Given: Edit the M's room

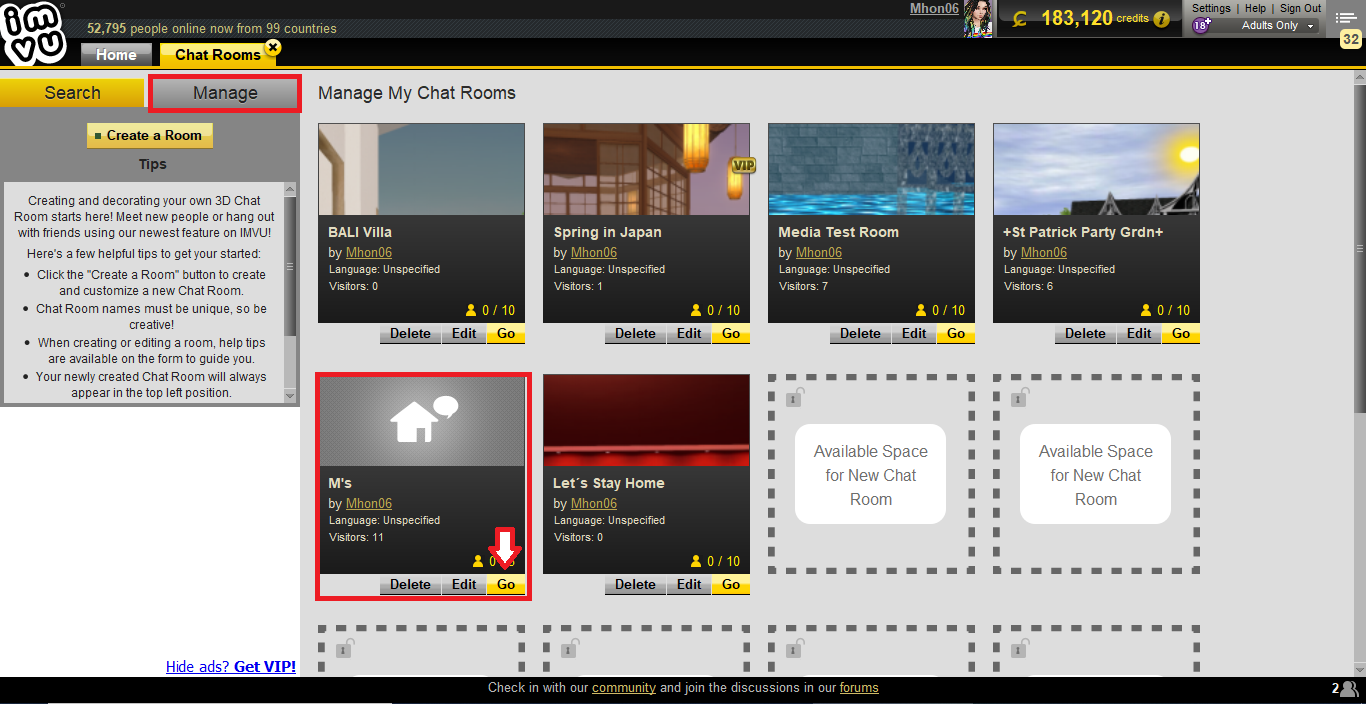Looking at the screenshot, I should click(x=464, y=584).
